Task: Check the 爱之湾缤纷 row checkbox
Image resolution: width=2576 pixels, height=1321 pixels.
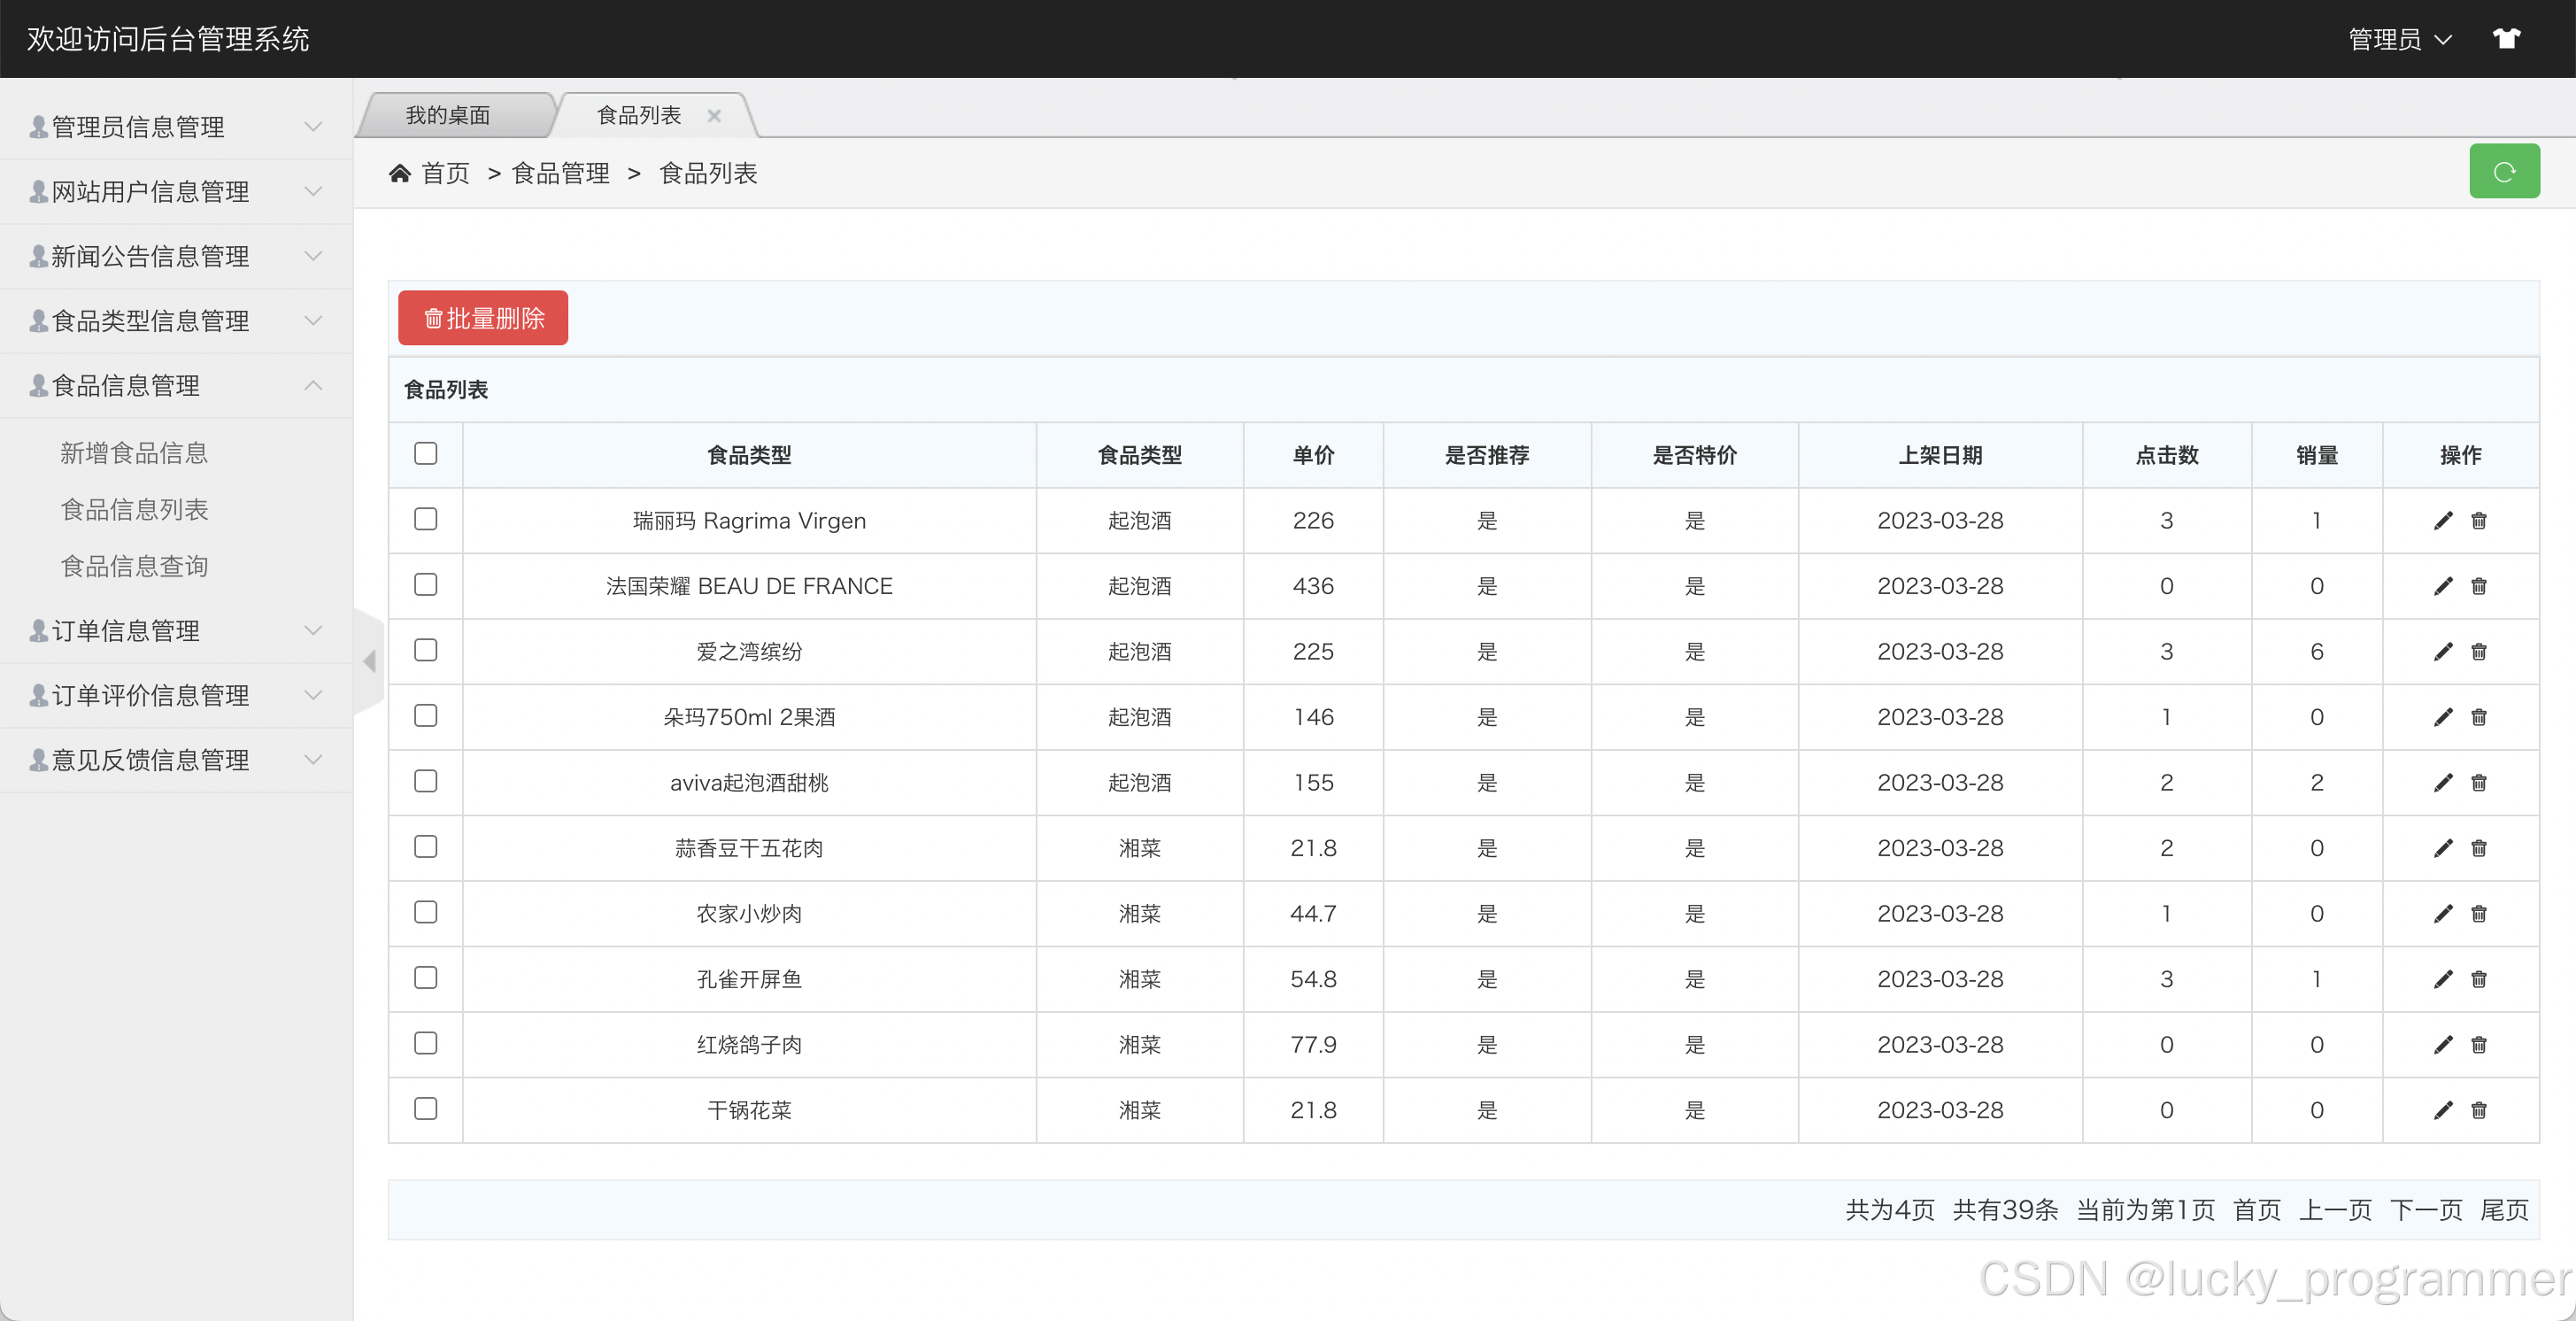Action: tap(426, 650)
